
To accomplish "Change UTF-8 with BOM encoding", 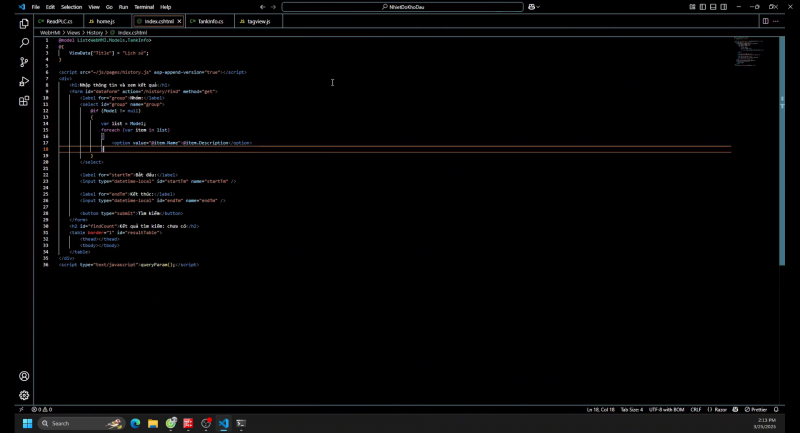I will 666,410.
